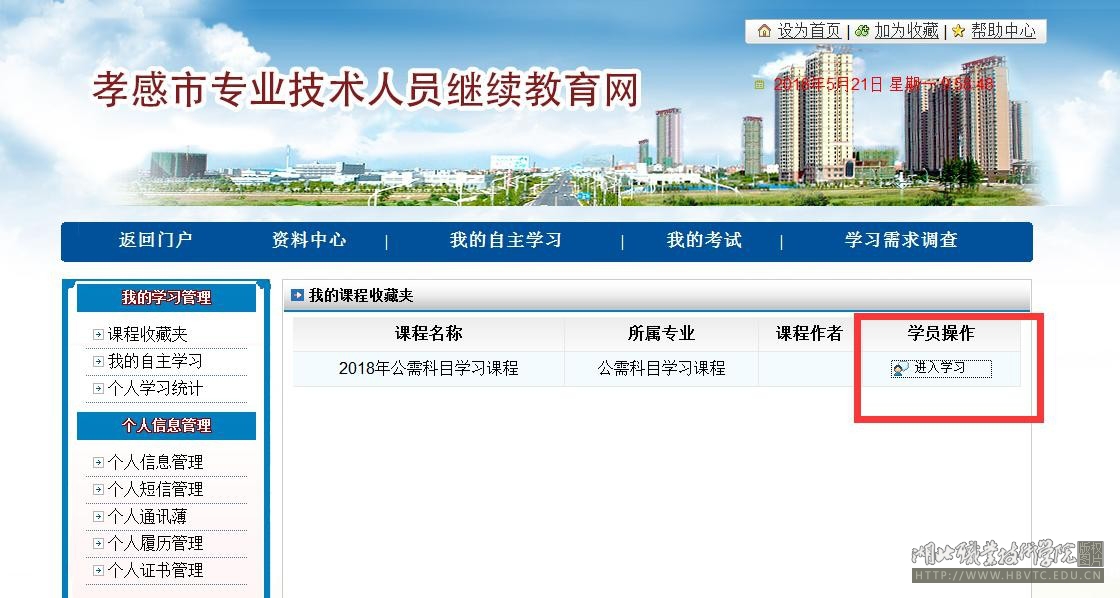This screenshot has height=598, width=1120.
Task: Open the 帮助中心 link
Action: tap(1003, 31)
